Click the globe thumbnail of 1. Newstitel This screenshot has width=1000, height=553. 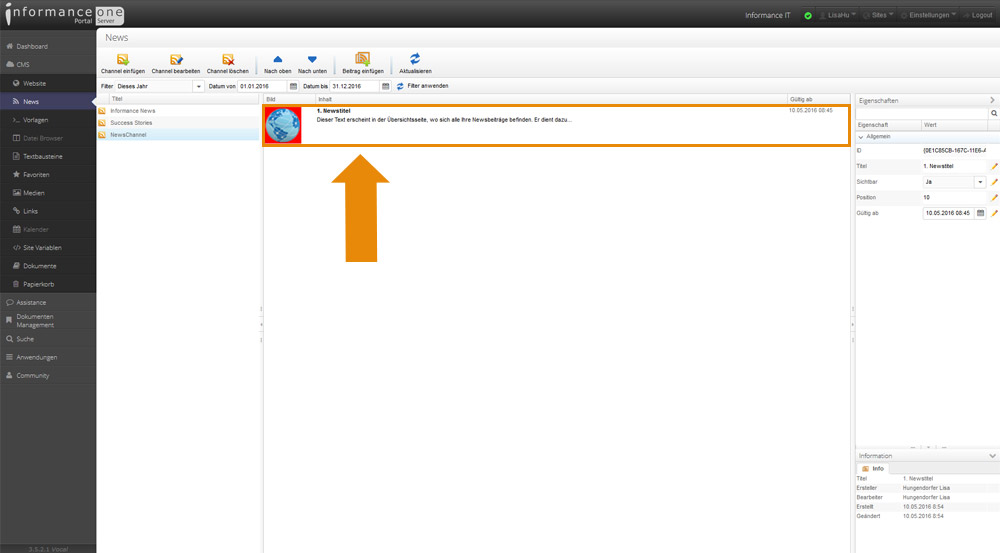283,125
